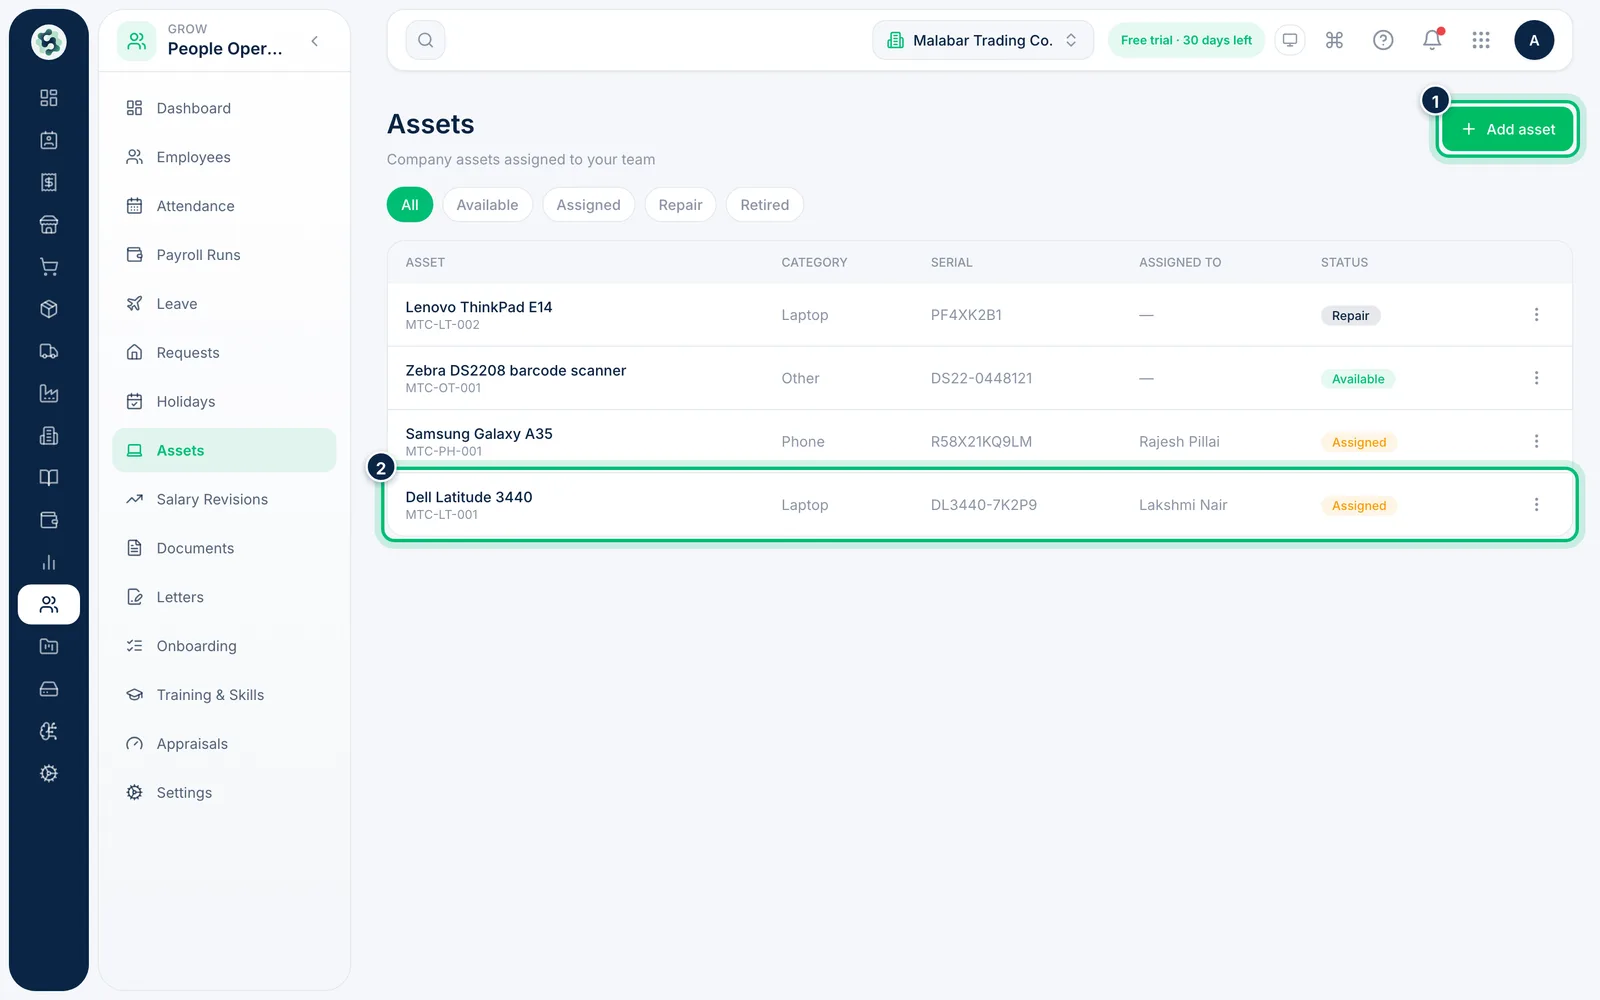Image resolution: width=1600 pixels, height=1000 pixels.
Task: Open Training & Skills in sidebar
Action: 224,695
